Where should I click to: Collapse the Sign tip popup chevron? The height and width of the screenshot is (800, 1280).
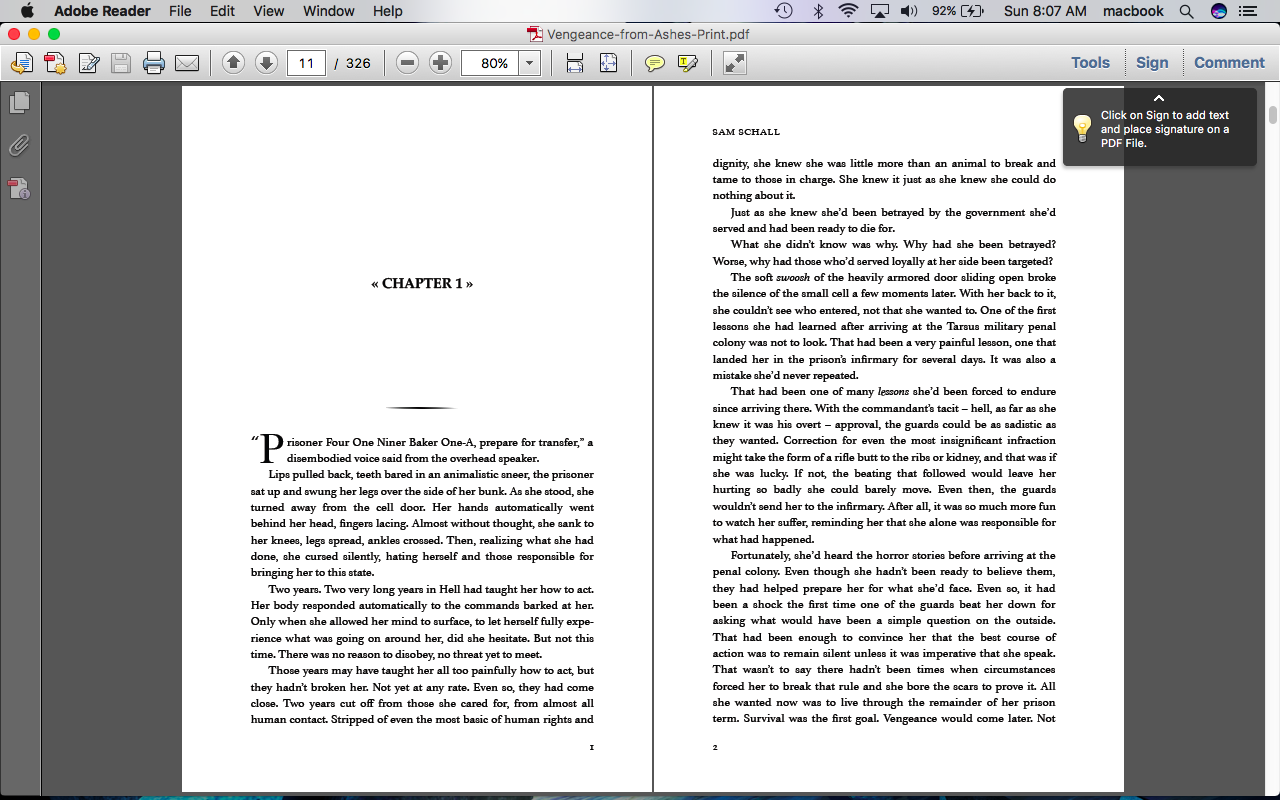click(x=1159, y=98)
